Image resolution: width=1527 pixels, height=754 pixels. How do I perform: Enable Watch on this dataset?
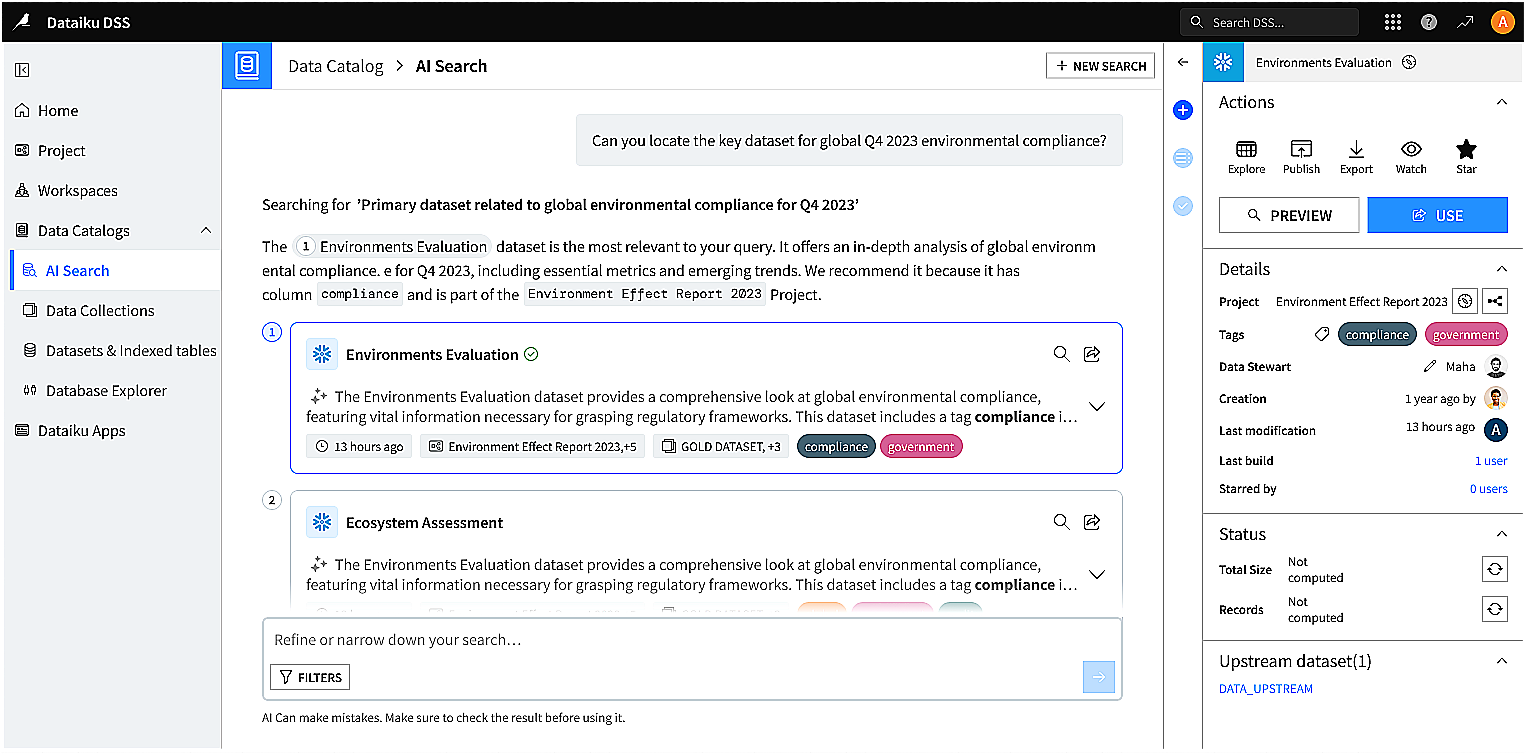[1410, 157]
